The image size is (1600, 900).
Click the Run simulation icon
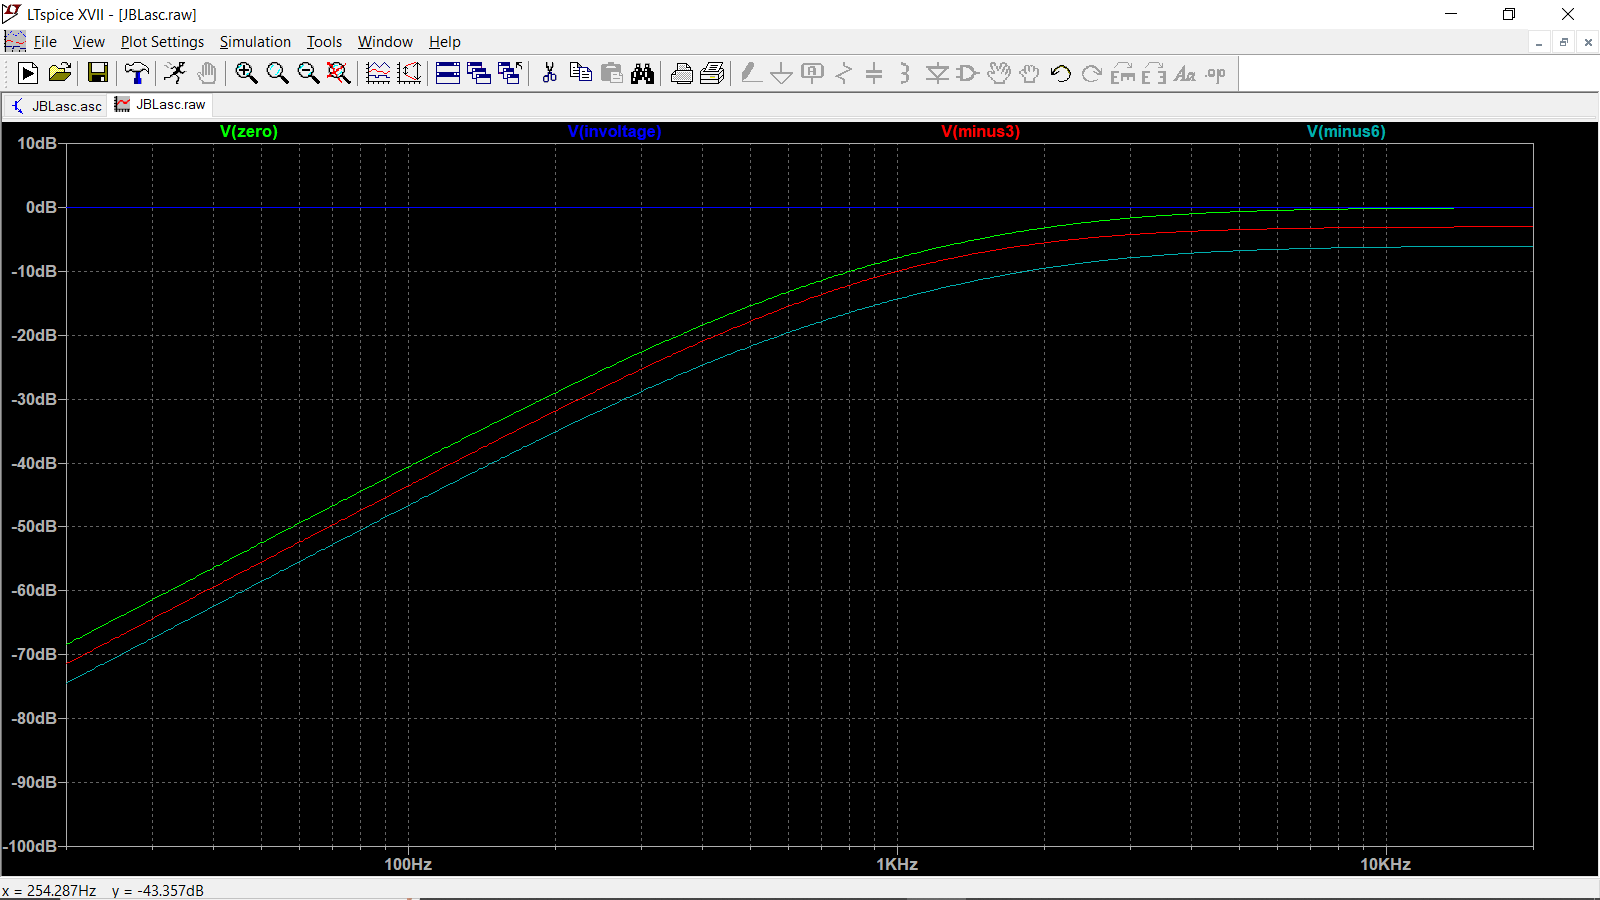click(x=28, y=73)
